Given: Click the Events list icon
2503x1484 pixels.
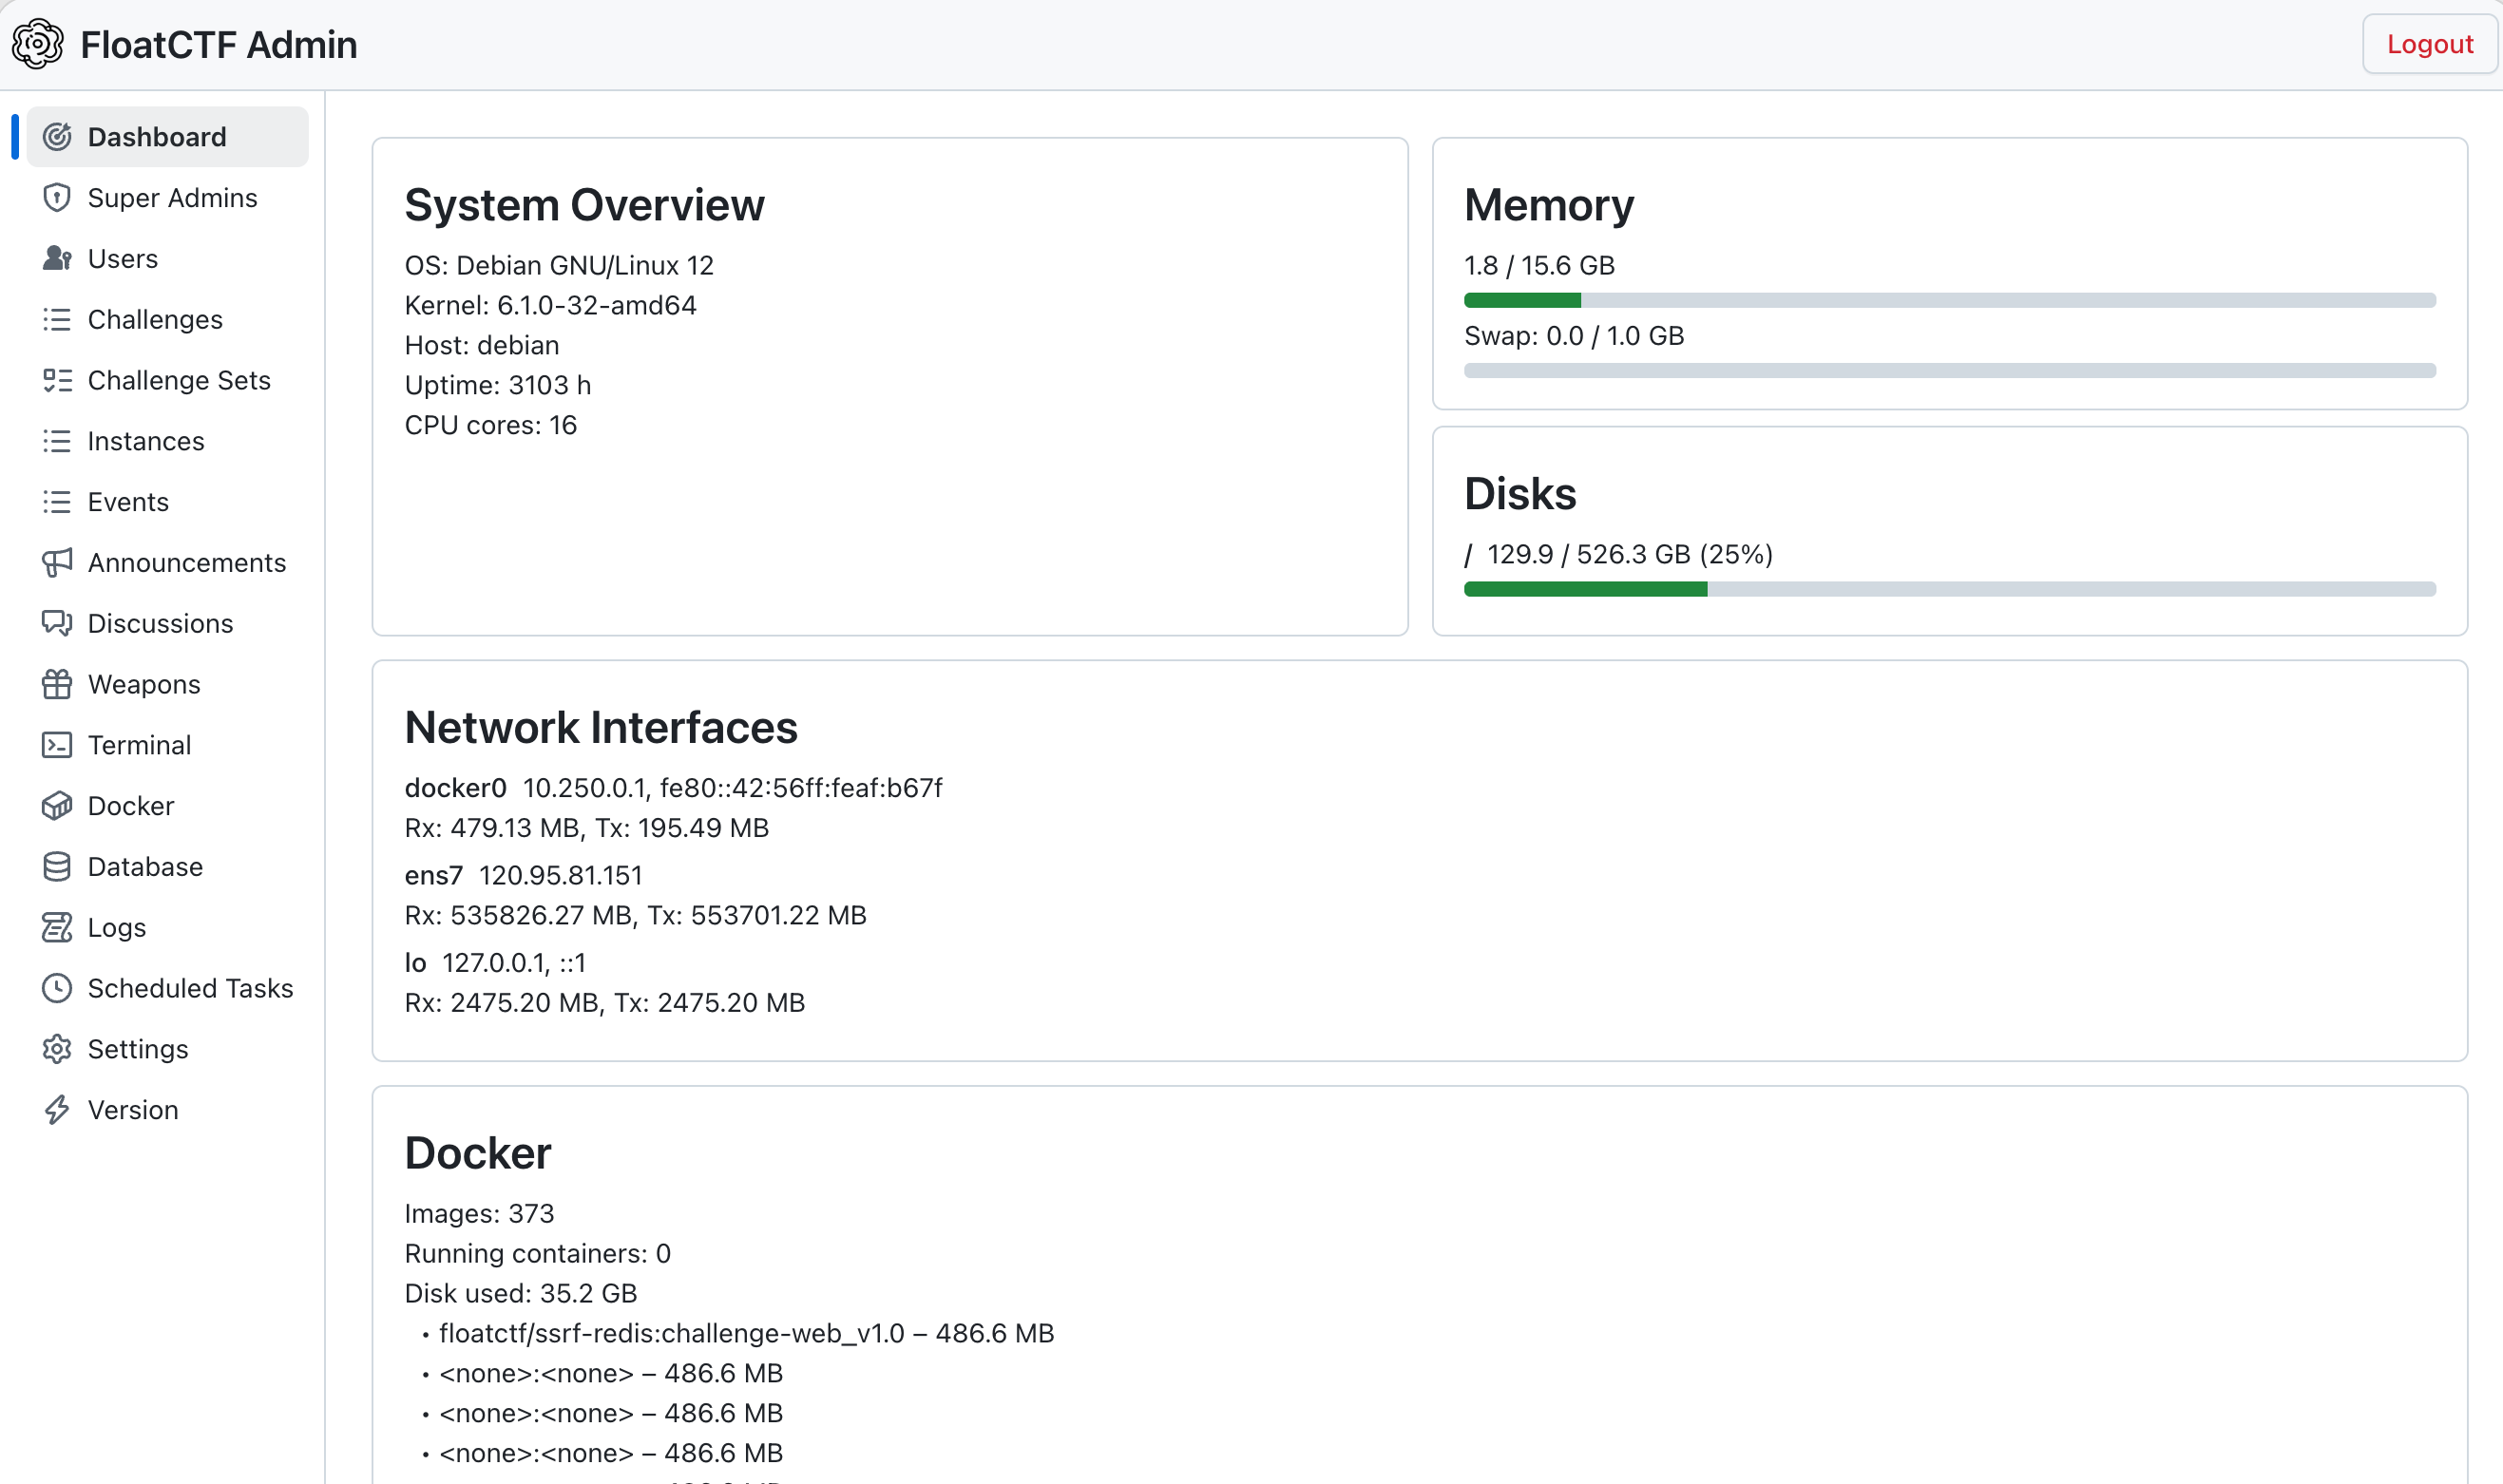Looking at the screenshot, I should [57, 502].
